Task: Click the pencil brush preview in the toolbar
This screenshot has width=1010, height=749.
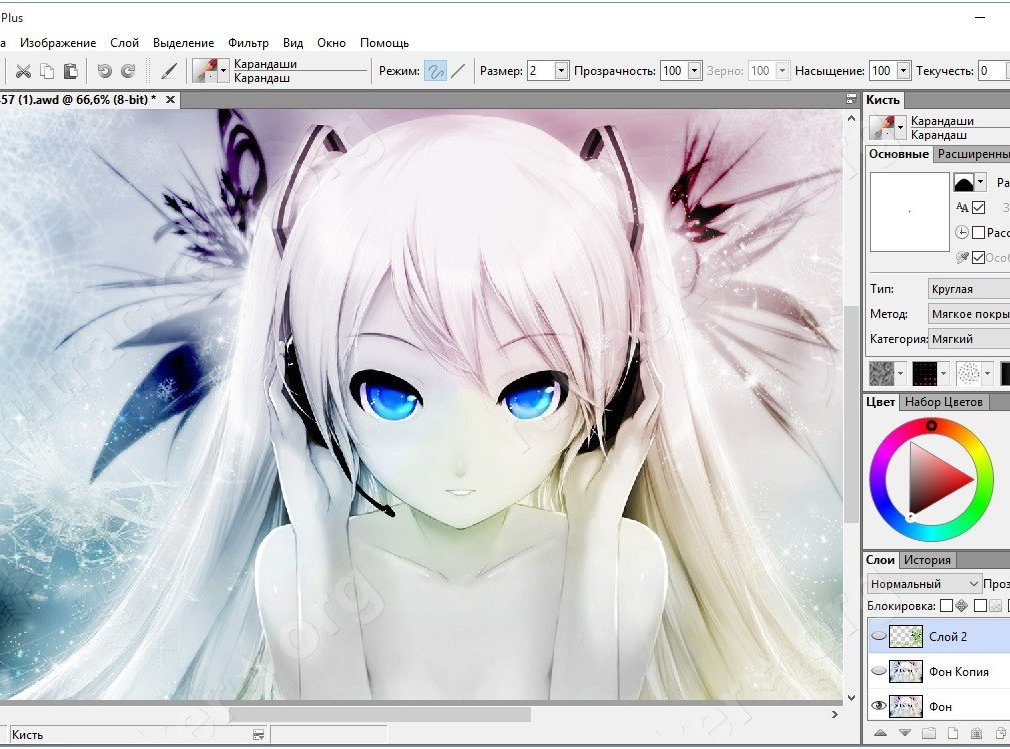Action: [x=205, y=70]
